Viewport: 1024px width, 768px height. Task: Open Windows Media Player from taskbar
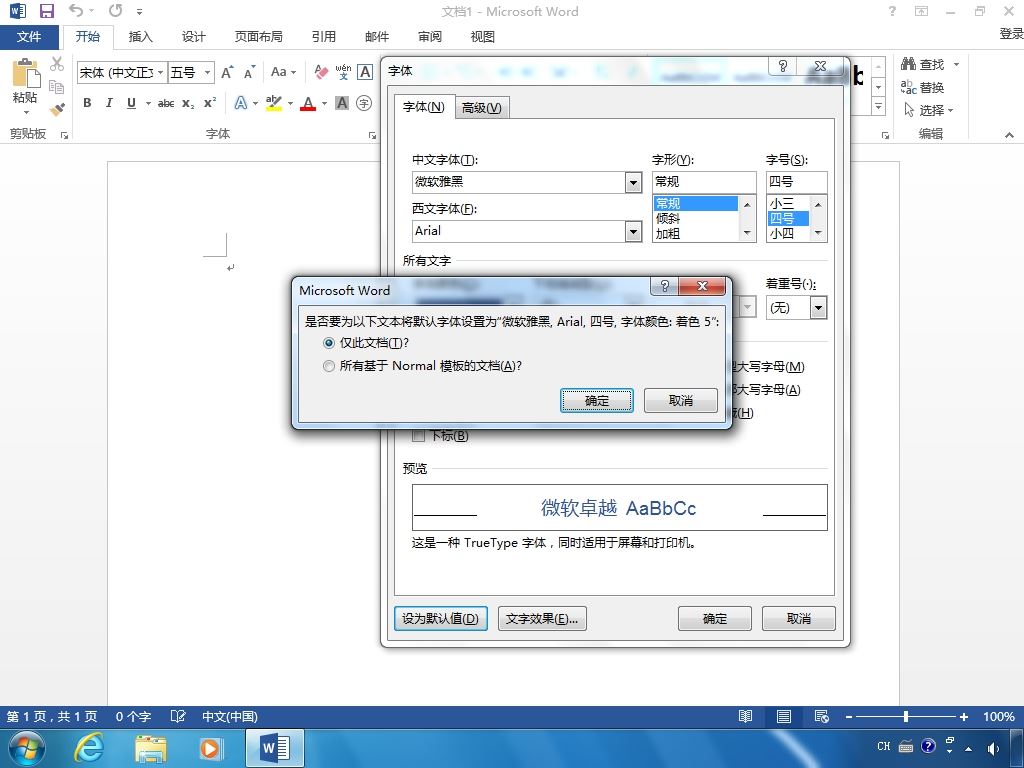pyautogui.click(x=210, y=748)
